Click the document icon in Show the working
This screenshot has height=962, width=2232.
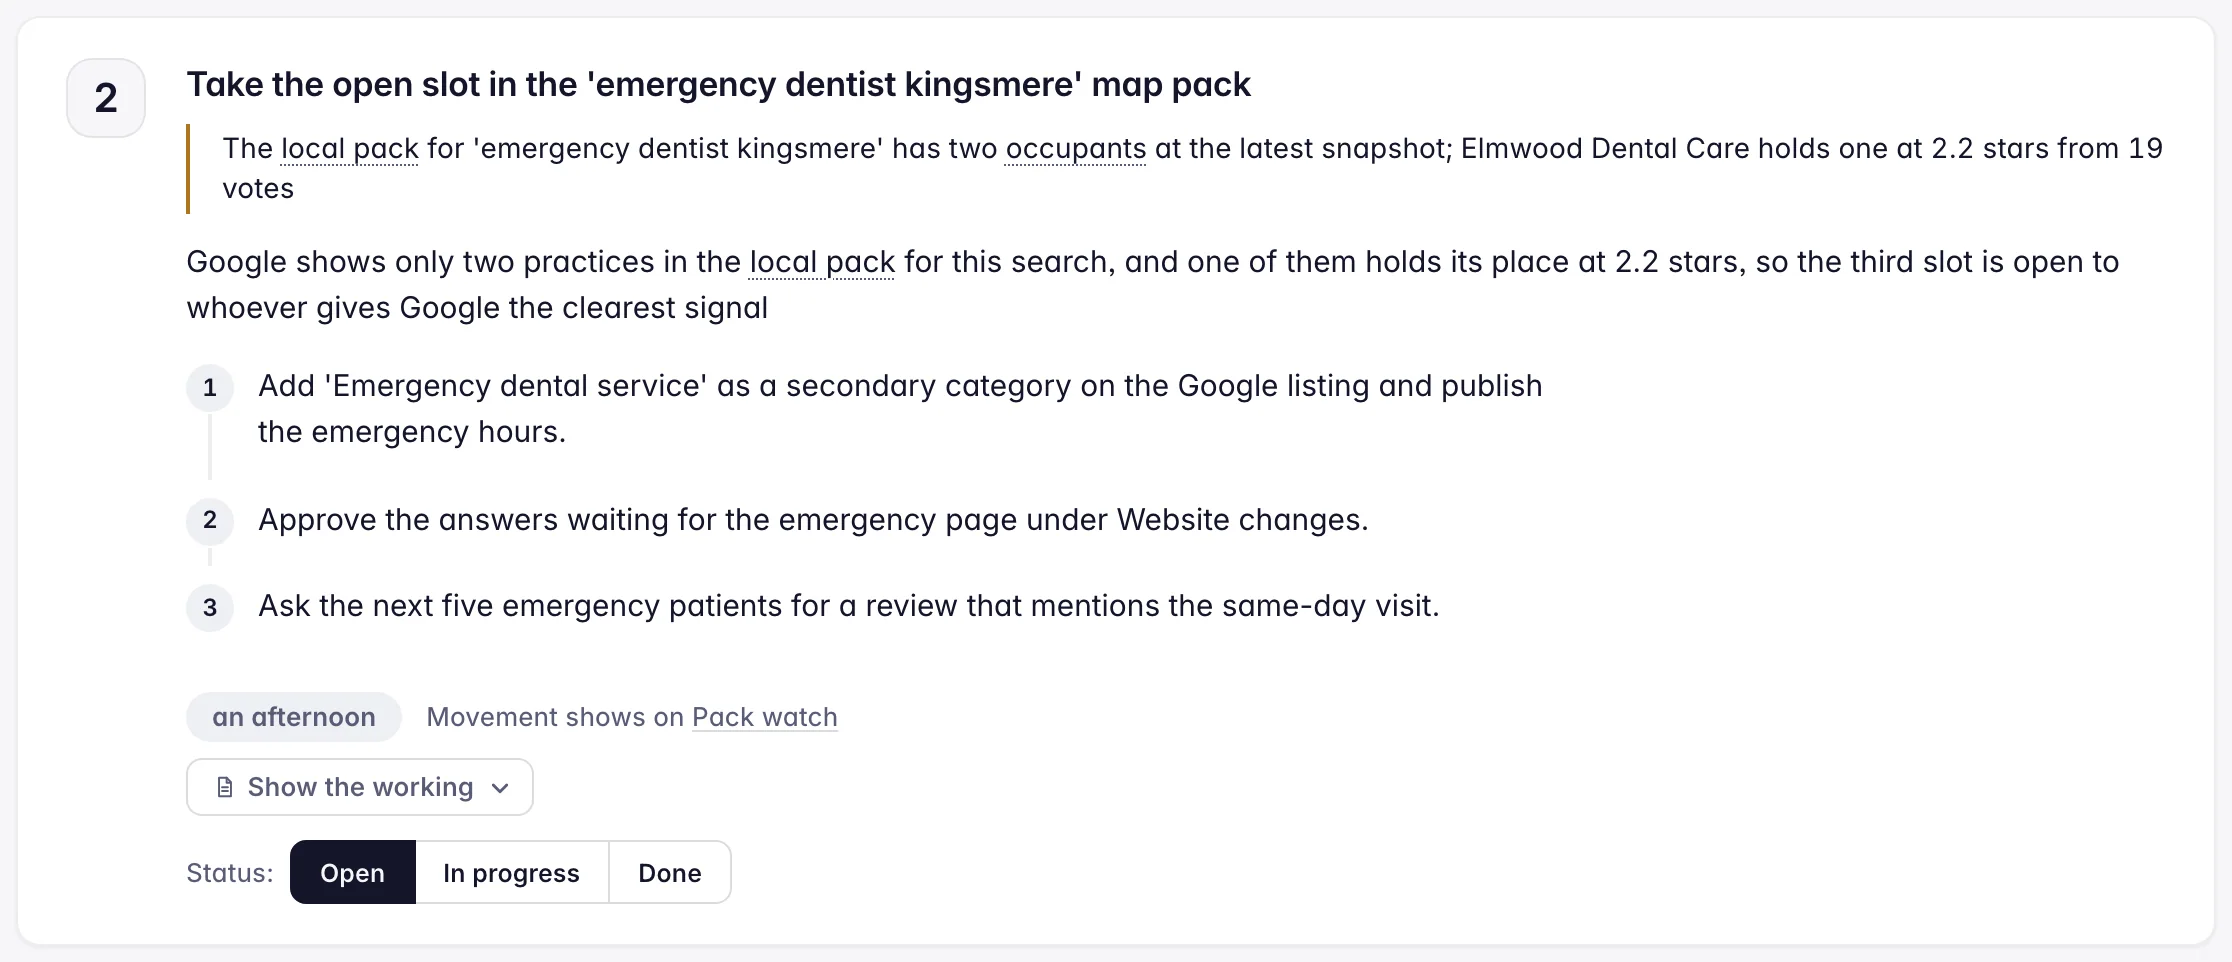click(225, 788)
